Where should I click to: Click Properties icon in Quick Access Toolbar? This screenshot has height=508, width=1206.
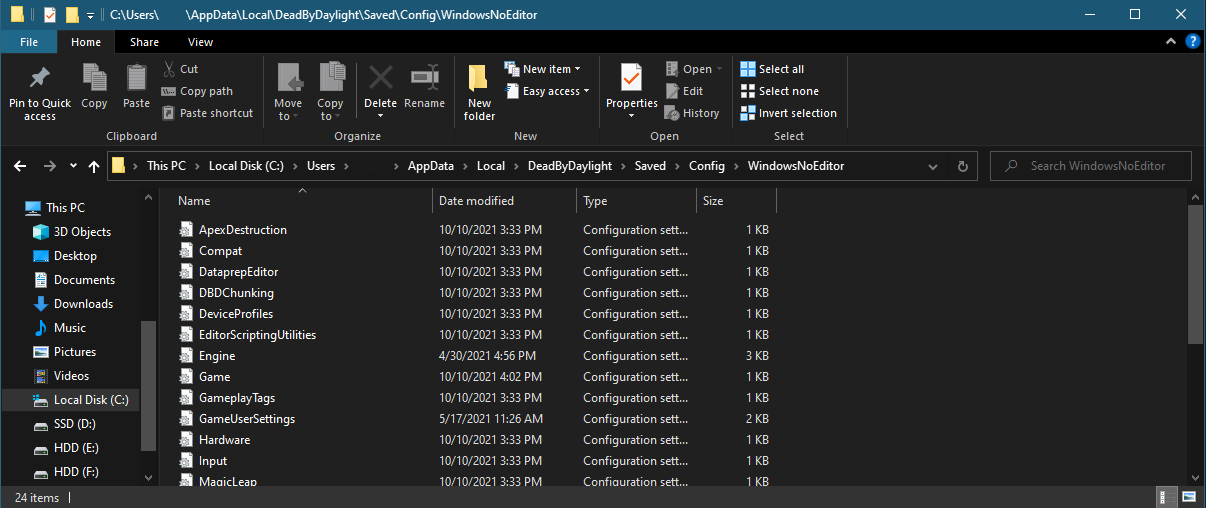[x=49, y=15]
